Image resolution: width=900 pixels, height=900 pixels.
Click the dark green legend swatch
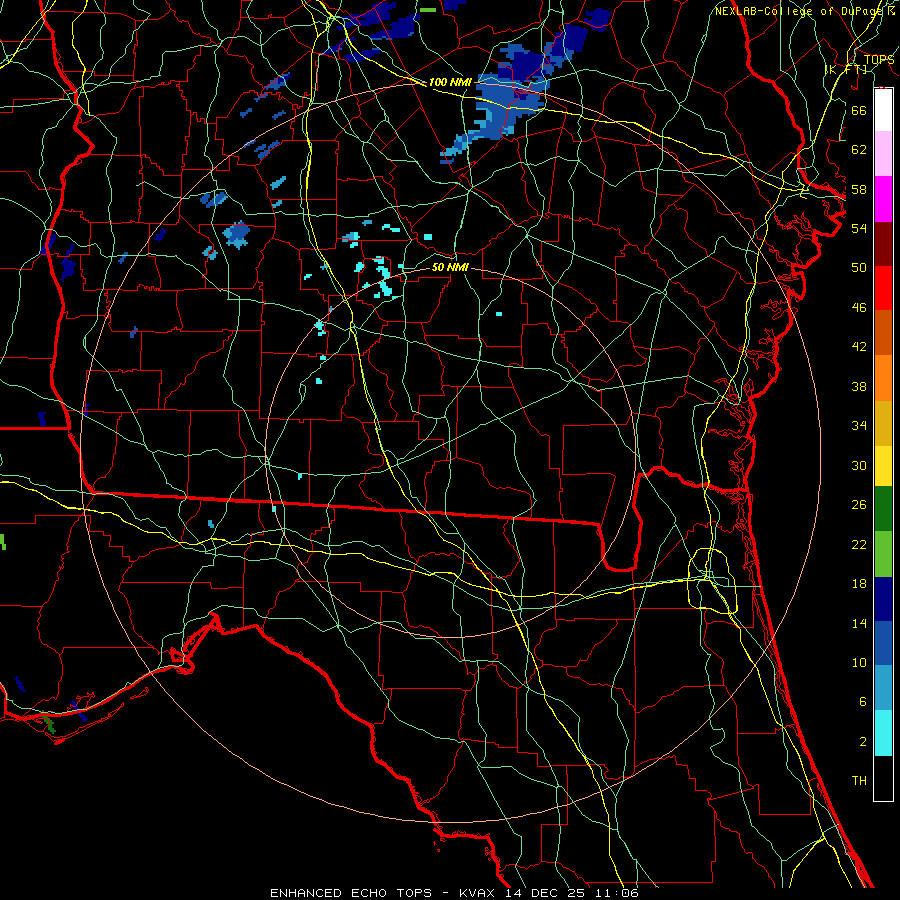click(x=883, y=509)
